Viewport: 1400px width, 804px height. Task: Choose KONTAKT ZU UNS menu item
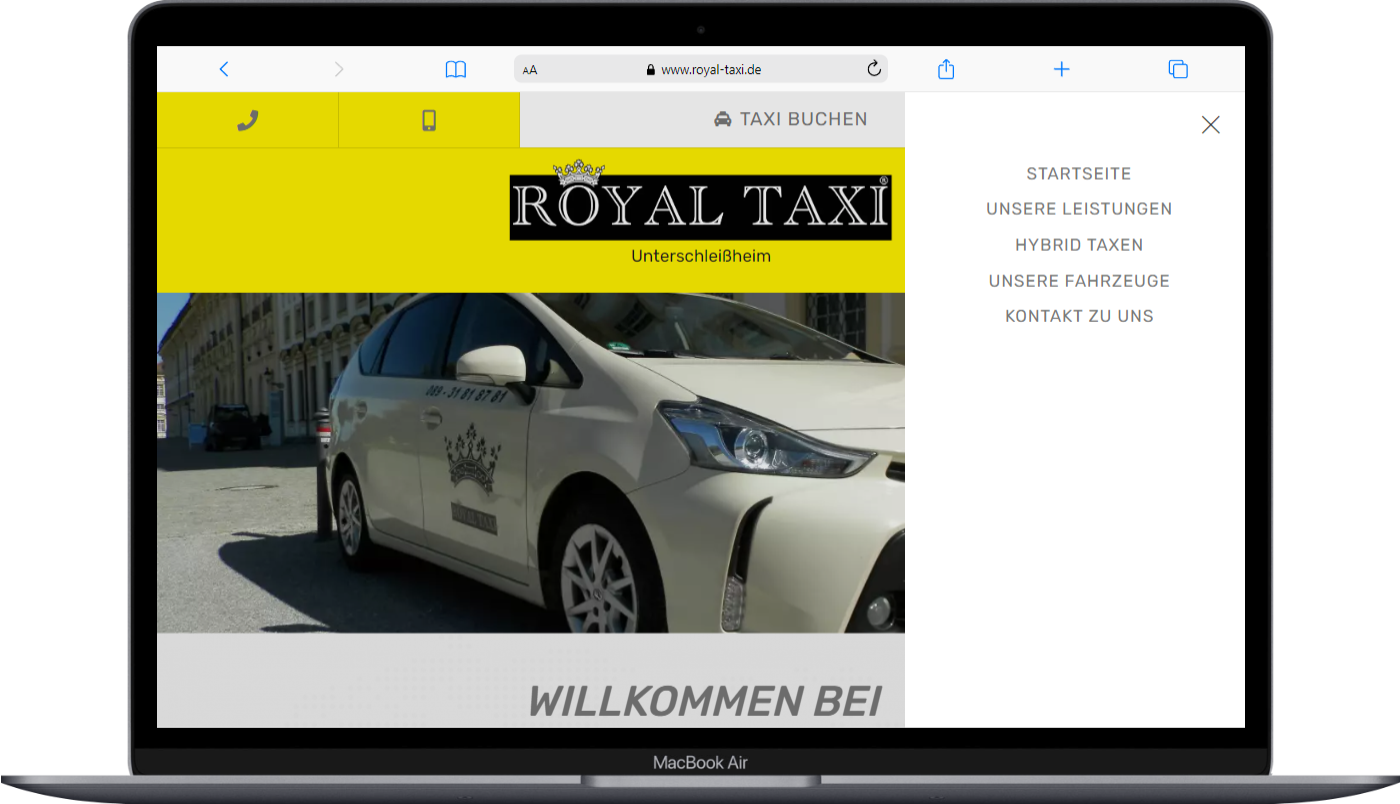tap(1079, 316)
